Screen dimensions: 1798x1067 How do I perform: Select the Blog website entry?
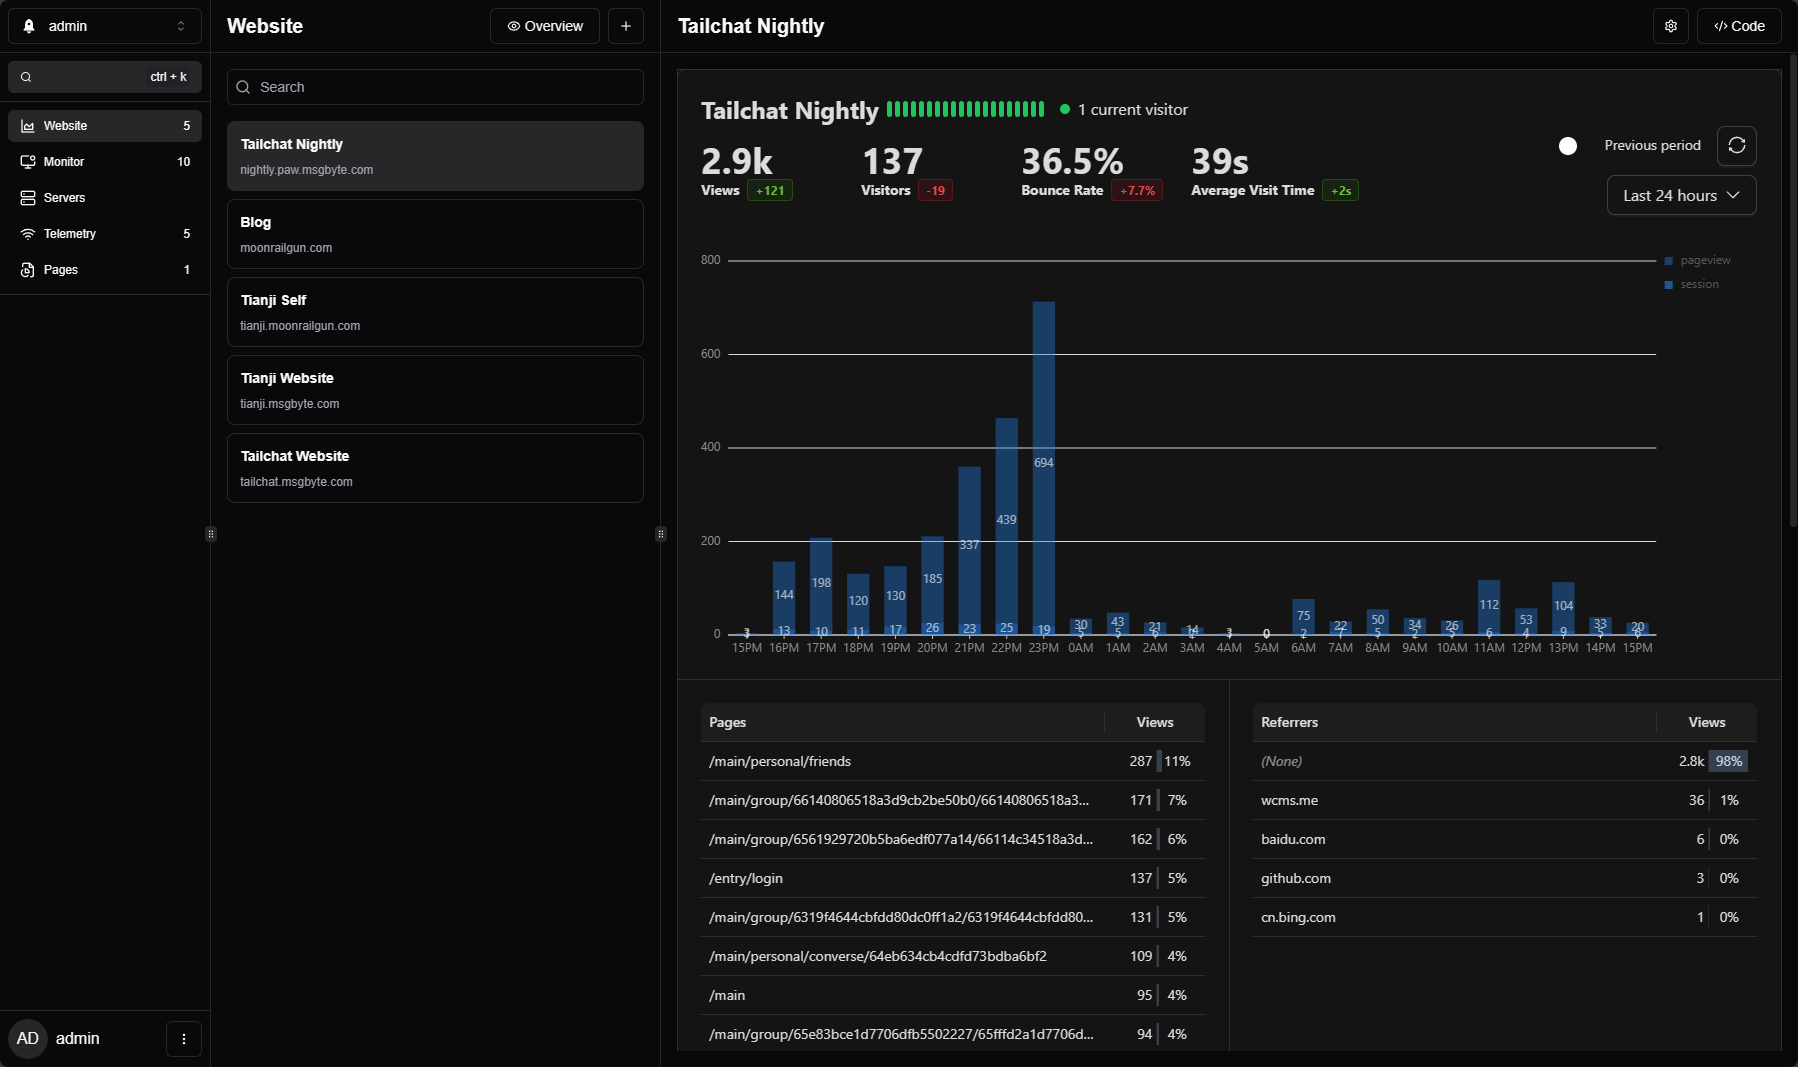click(435, 234)
